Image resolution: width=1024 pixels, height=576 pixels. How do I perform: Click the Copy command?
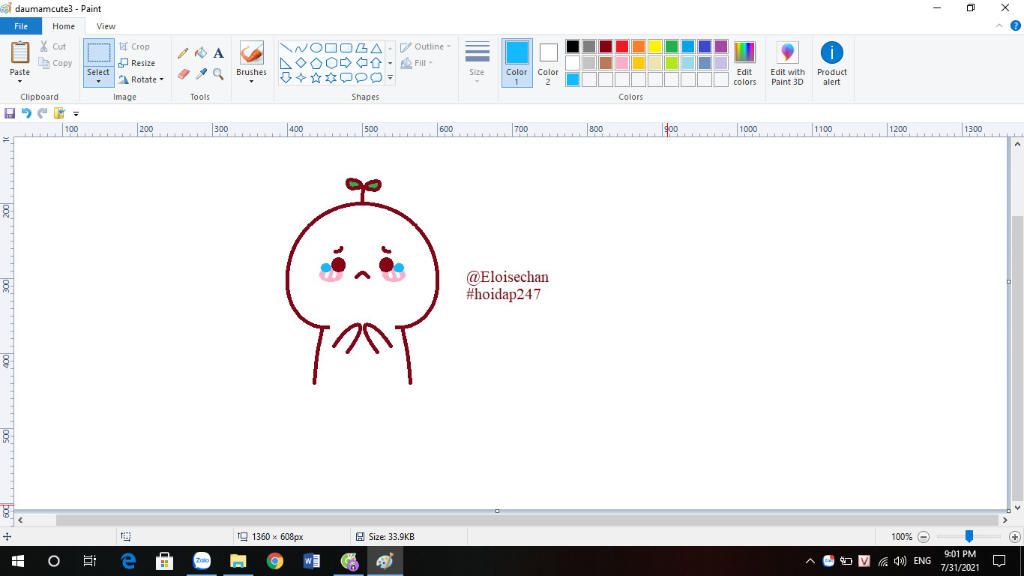(x=56, y=63)
